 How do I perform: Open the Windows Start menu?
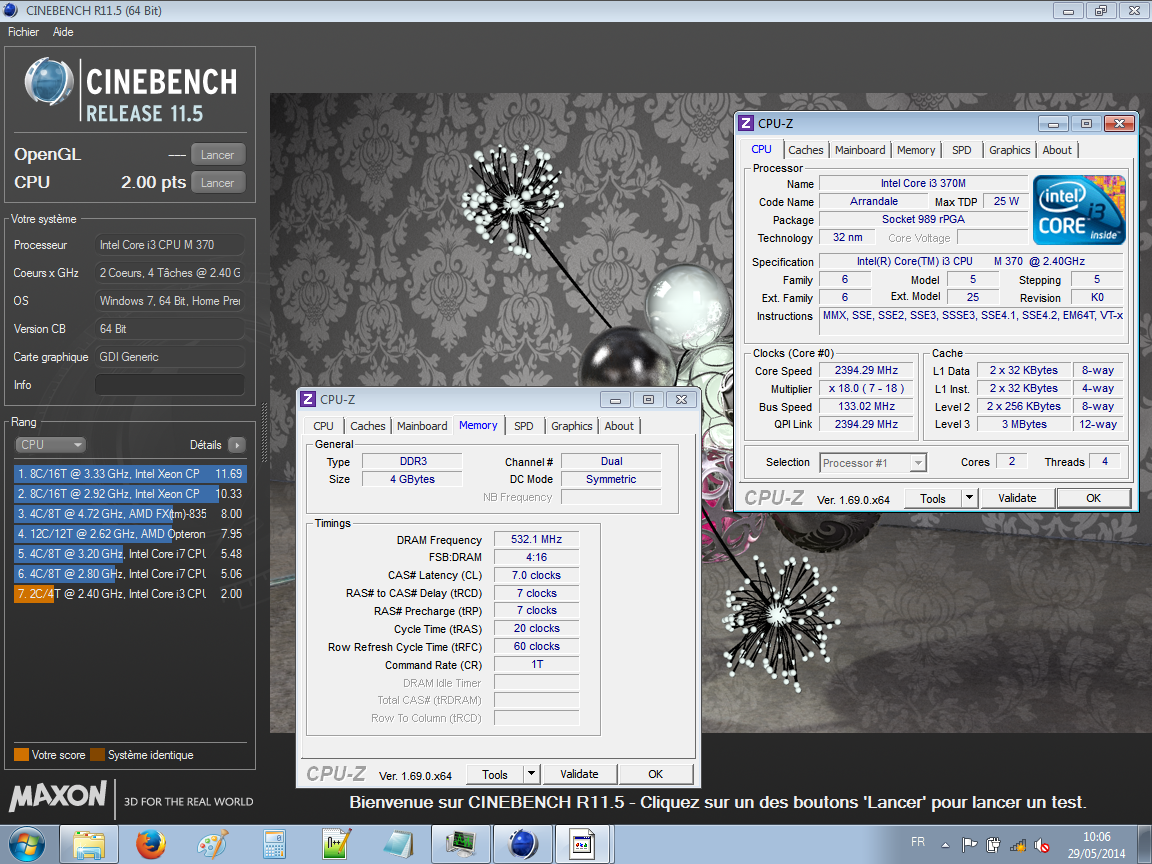pos(26,844)
